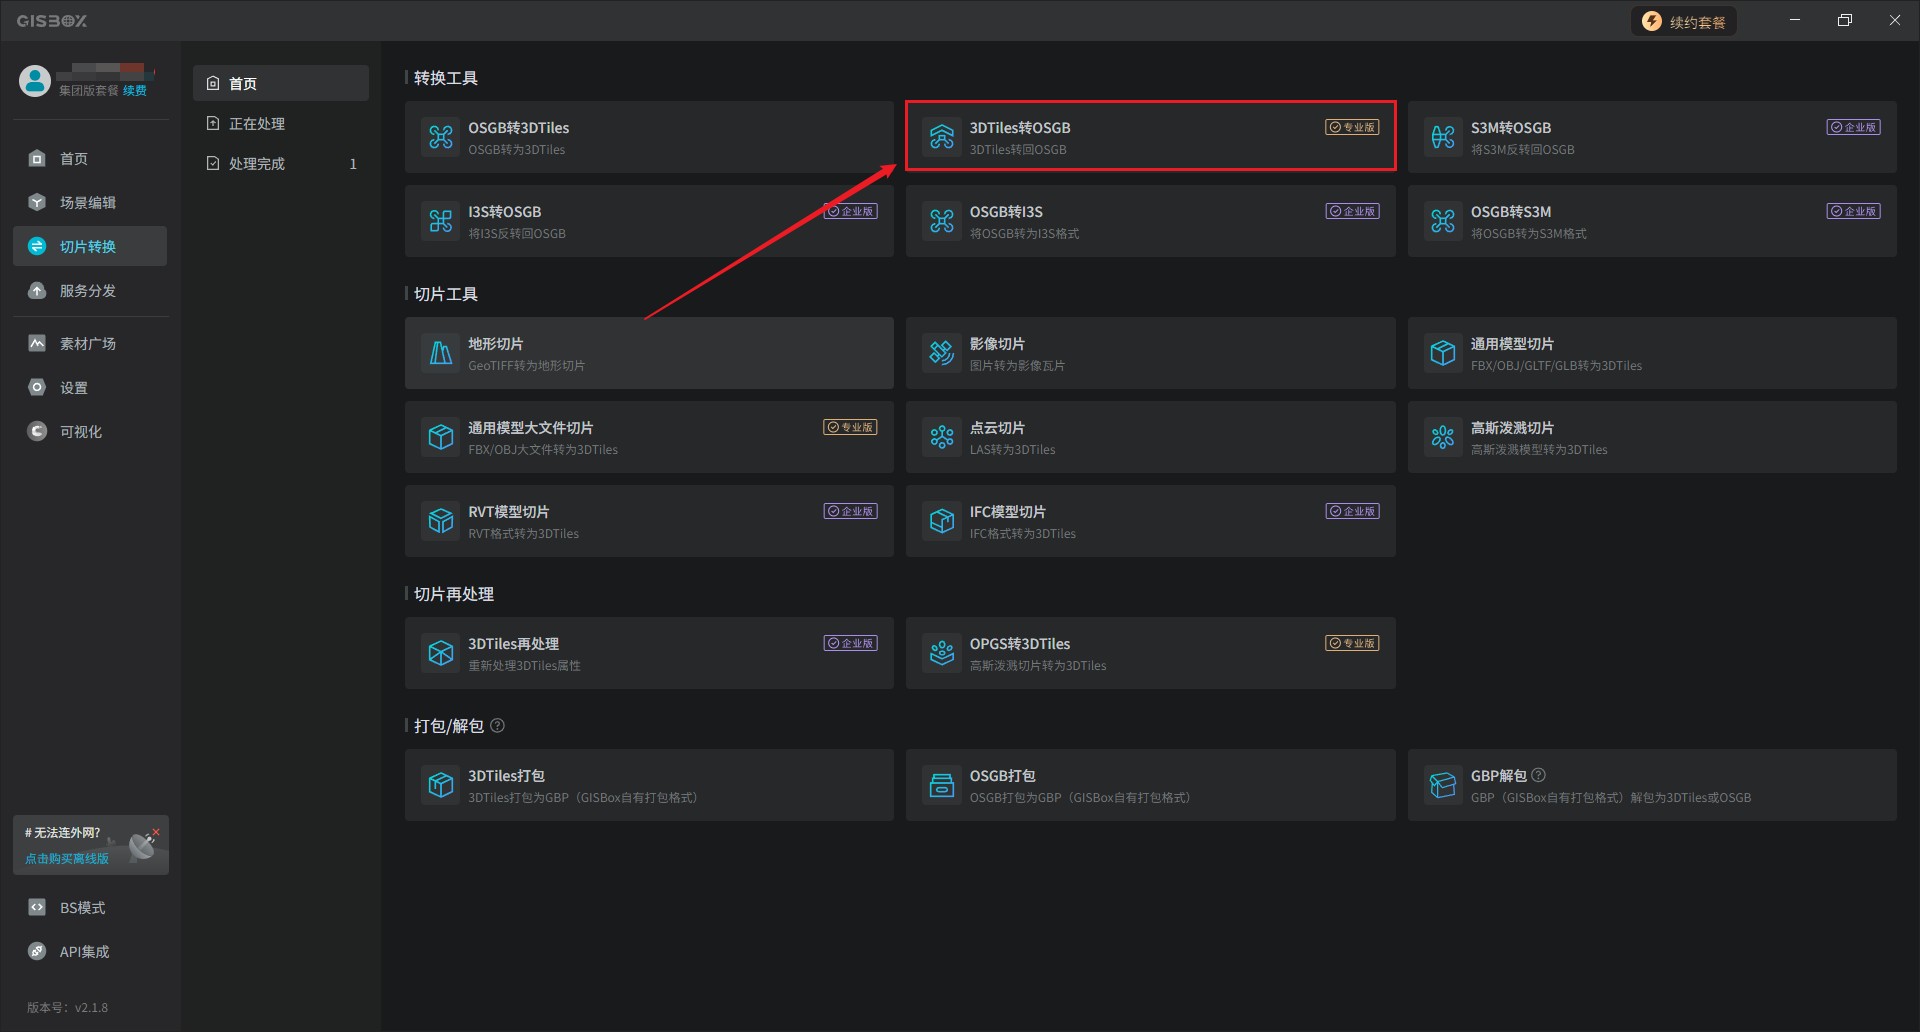Click 点击购买离线版 link
1920x1032 pixels.
click(x=67, y=858)
